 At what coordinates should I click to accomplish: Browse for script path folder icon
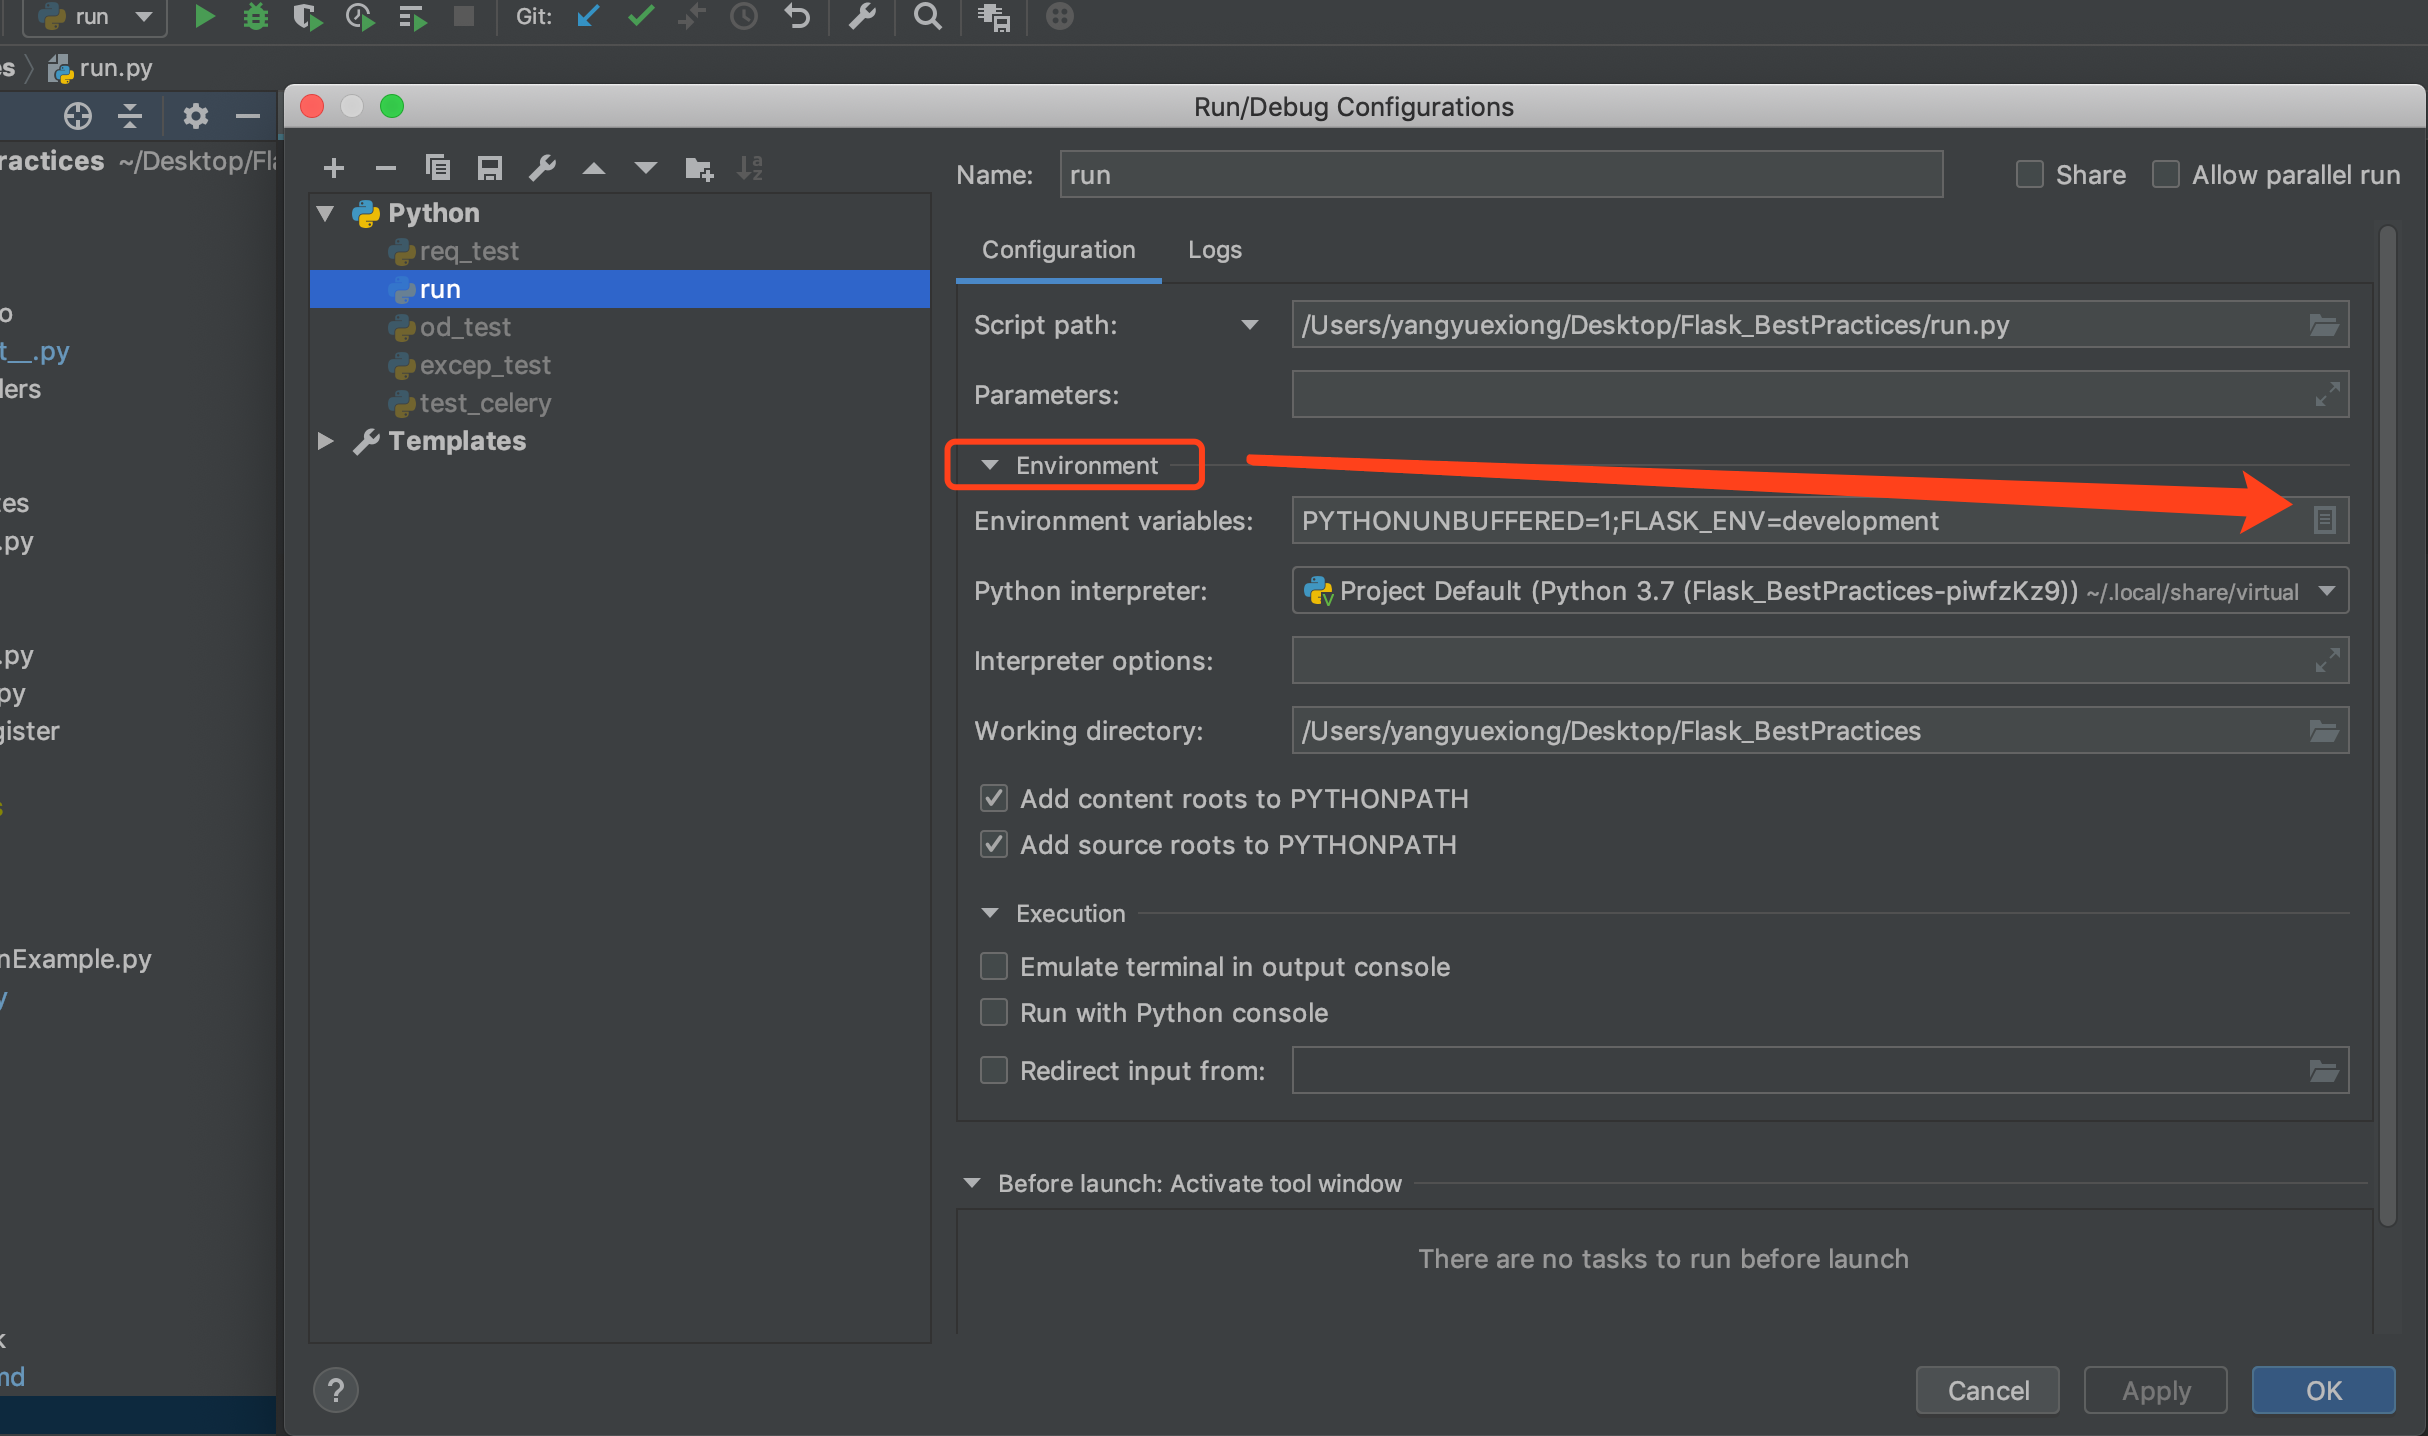(2323, 325)
